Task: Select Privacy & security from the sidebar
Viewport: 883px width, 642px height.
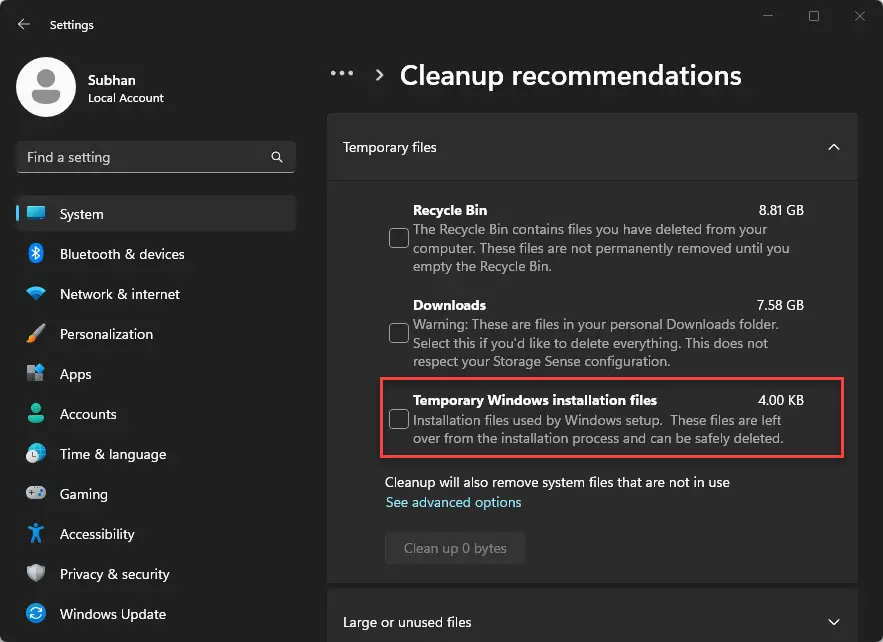Action: [36, 574]
